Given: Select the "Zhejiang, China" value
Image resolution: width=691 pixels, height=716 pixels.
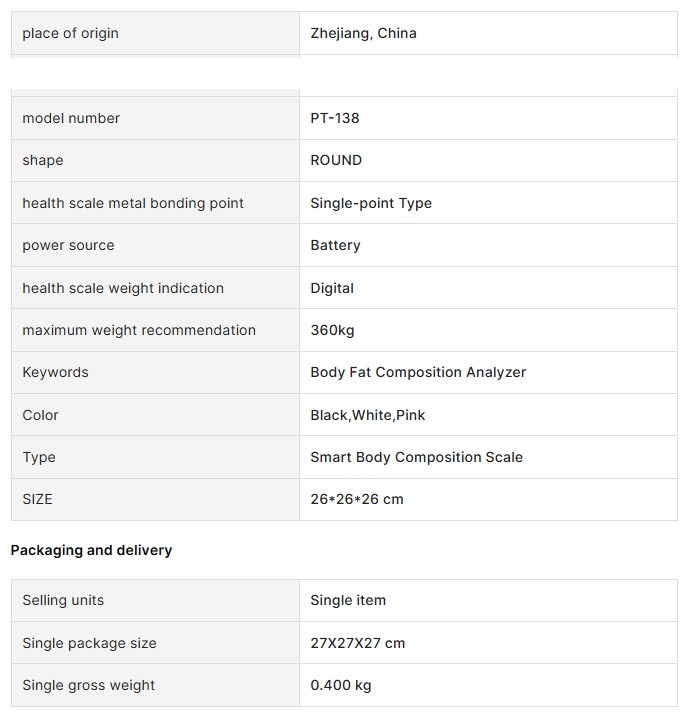Looking at the screenshot, I should tap(363, 33).
